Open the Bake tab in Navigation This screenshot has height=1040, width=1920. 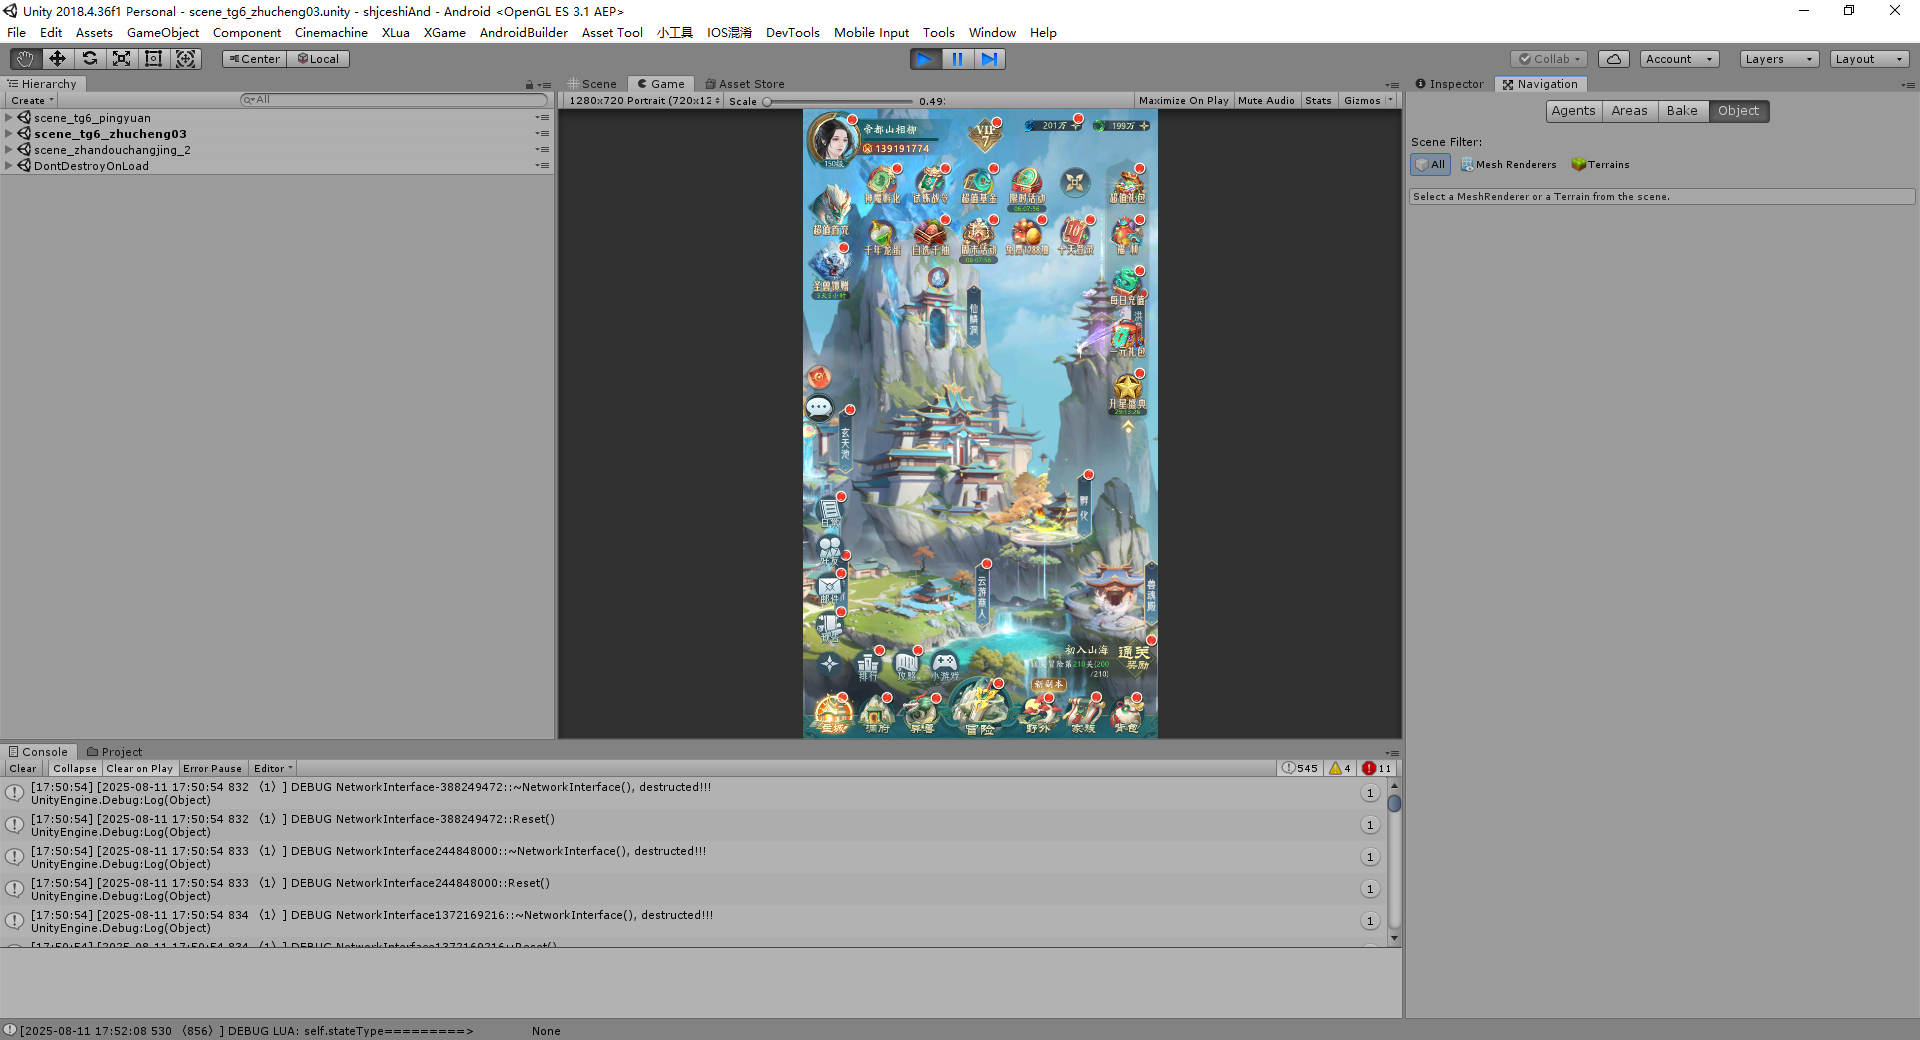1682,111
